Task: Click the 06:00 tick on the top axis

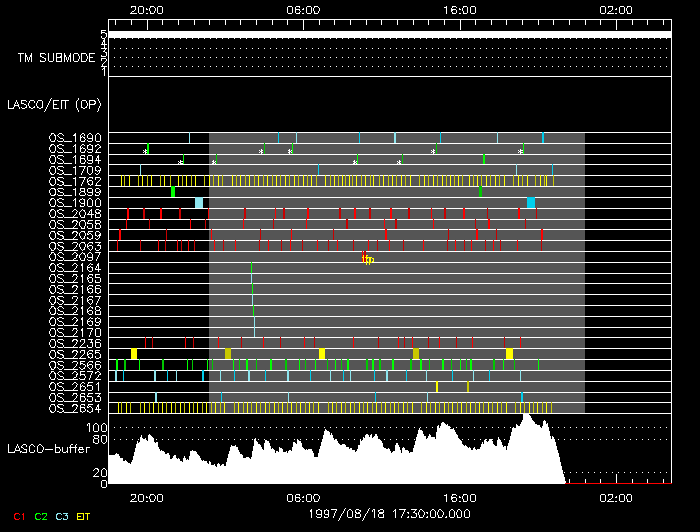Action: click(x=303, y=9)
